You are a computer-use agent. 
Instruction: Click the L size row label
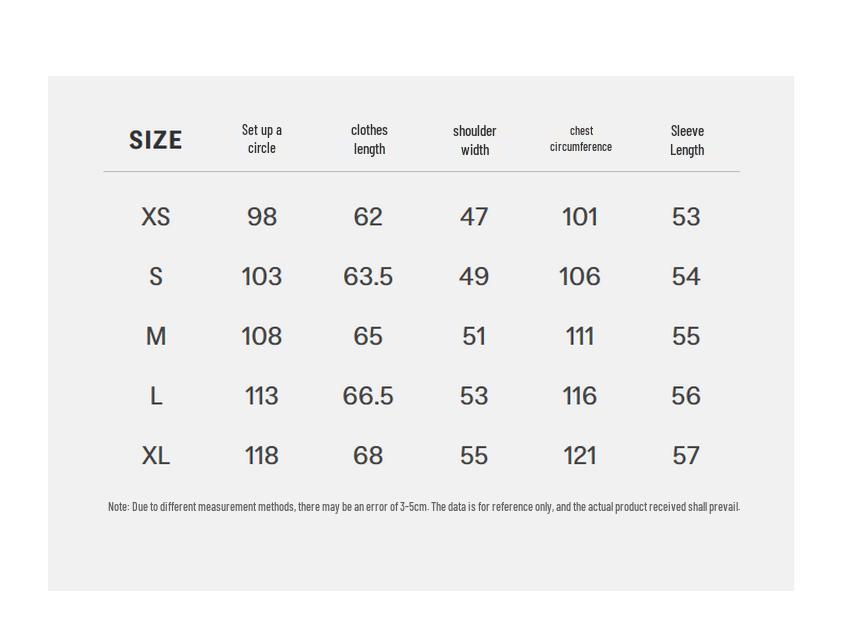pos(156,397)
